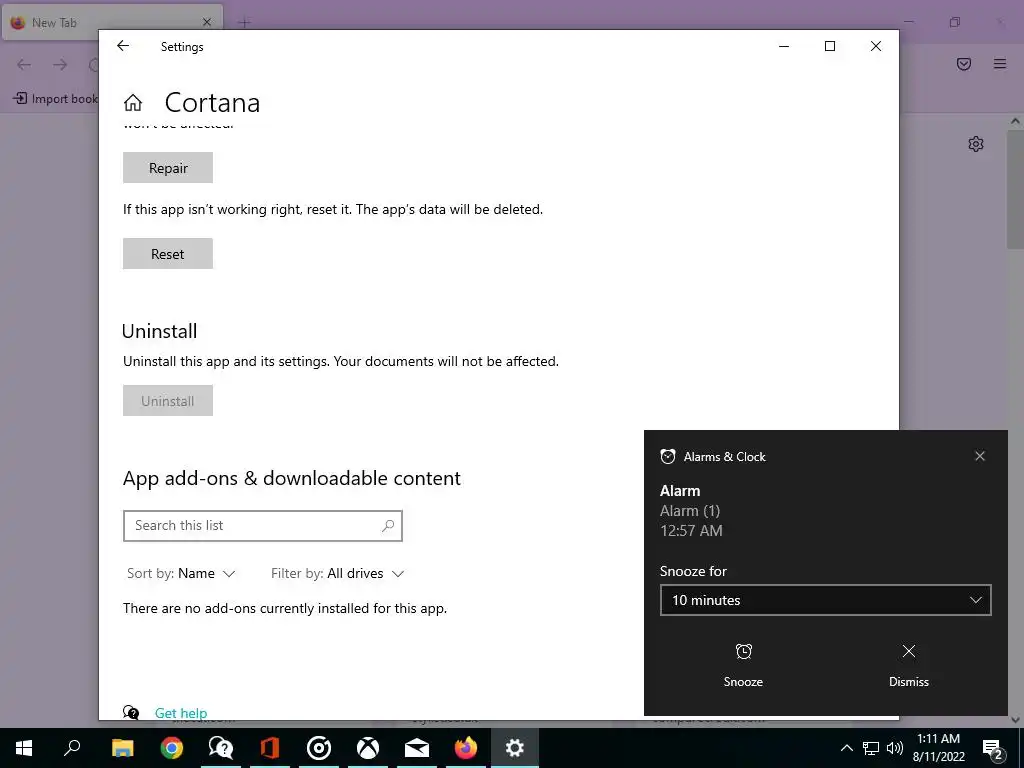Focus the Search this list field

(263, 526)
